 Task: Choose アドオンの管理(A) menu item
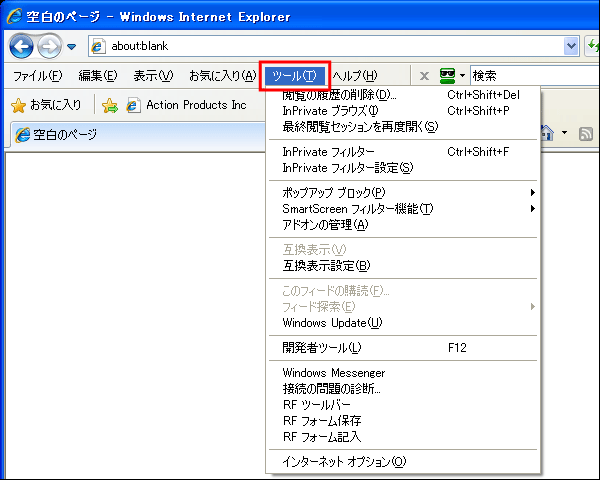(403, 225)
